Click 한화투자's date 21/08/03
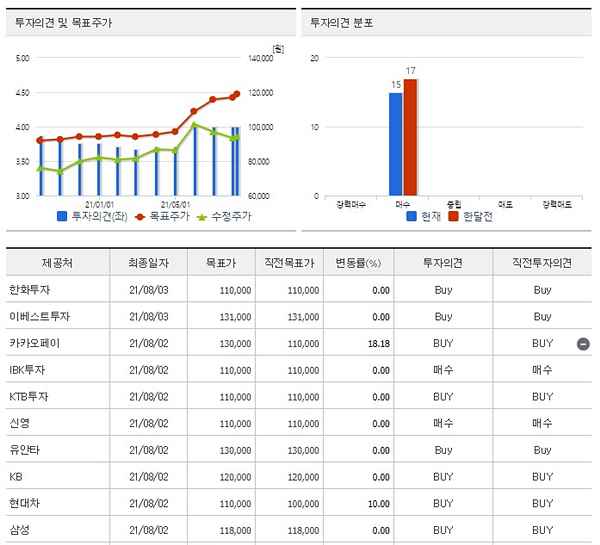This screenshot has width=600, height=545. 148,290
